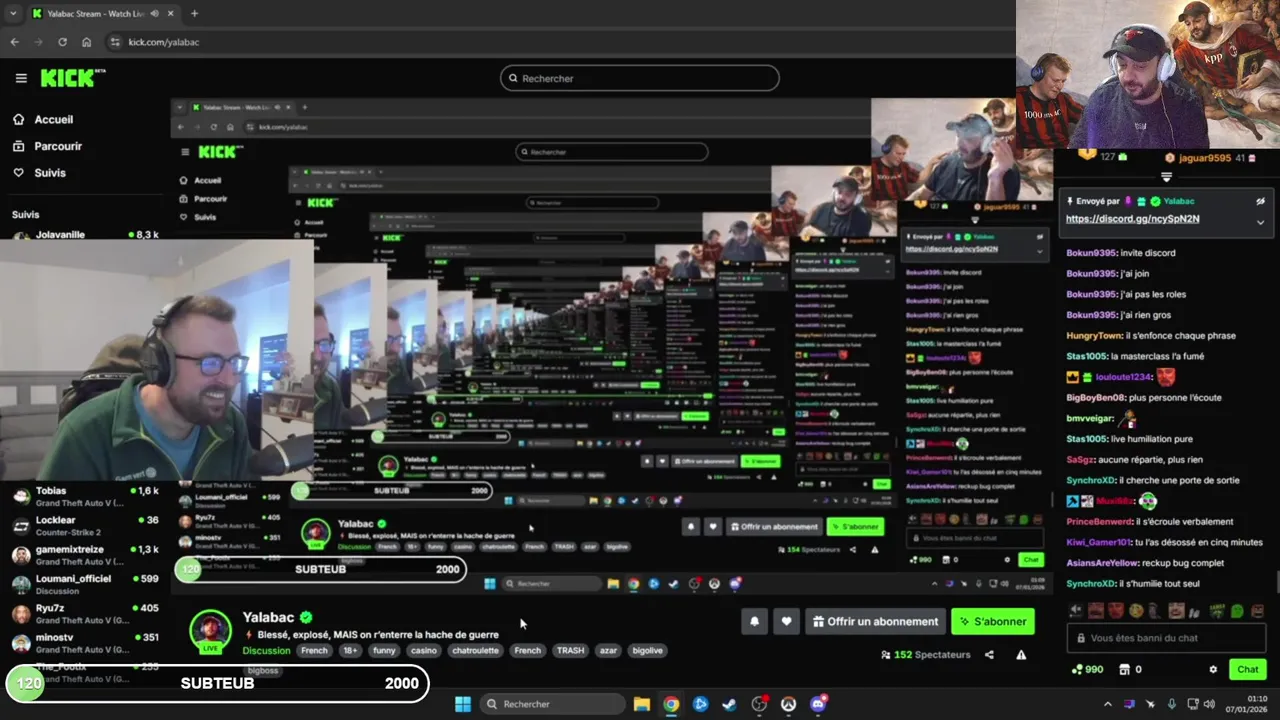Image resolution: width=1280 pixels, height=720 pixels.
Task: Click browser back arrow
Action: [14, 42]
